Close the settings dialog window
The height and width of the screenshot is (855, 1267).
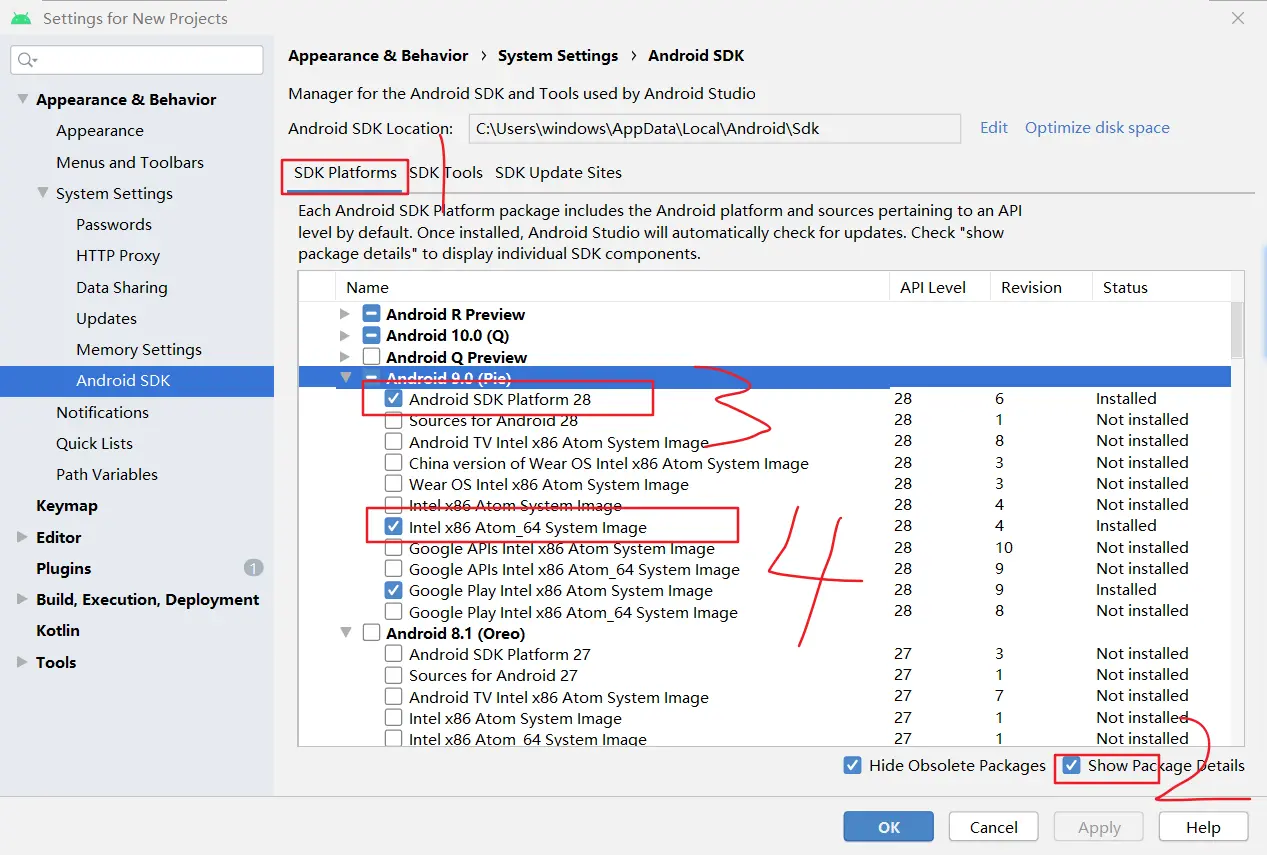click(x=1238, y=18)
